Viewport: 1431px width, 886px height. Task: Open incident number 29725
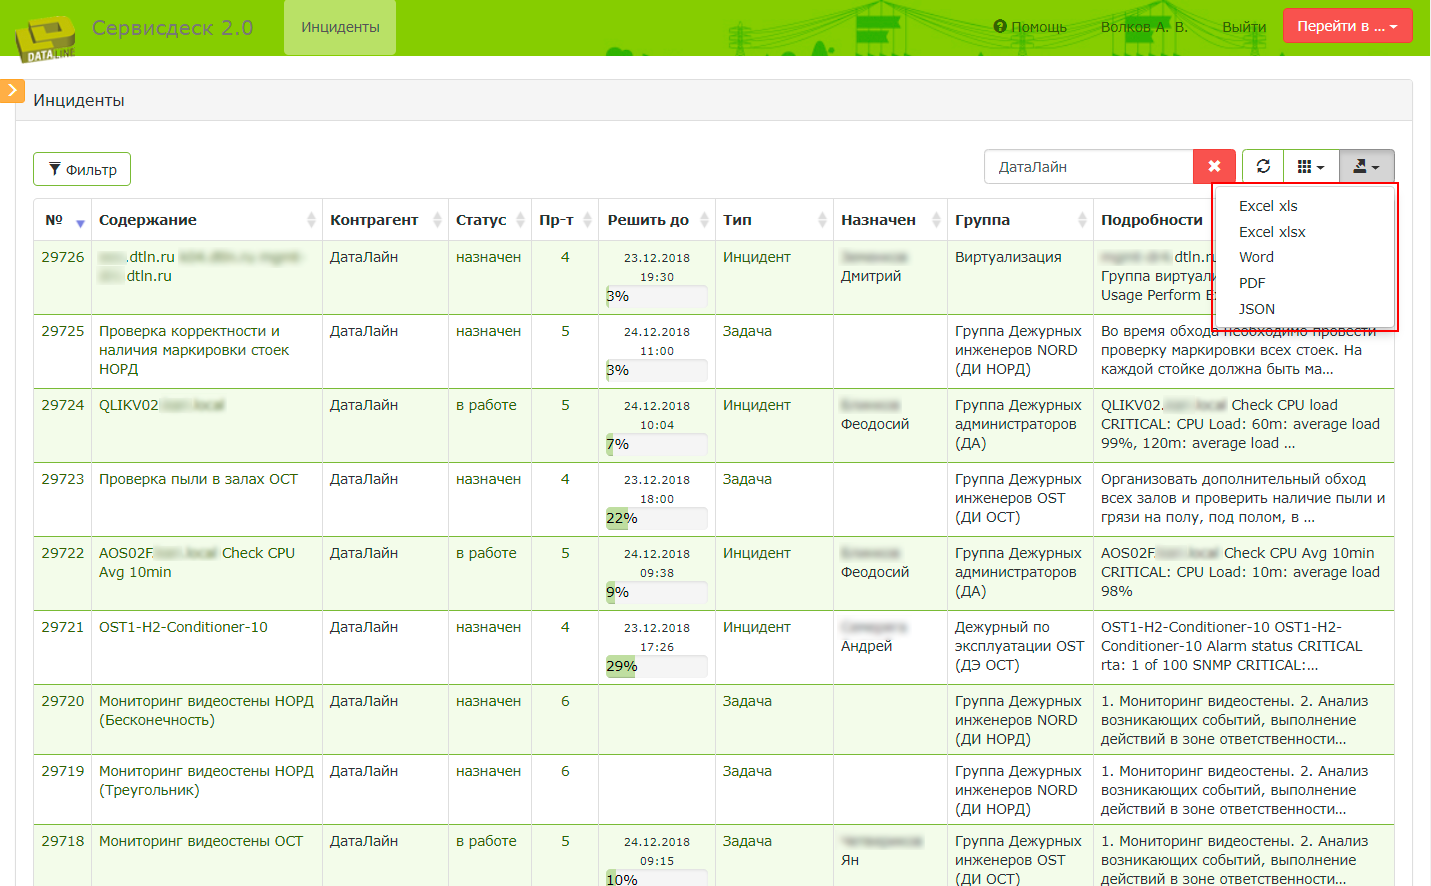click(x=63, y=331)
